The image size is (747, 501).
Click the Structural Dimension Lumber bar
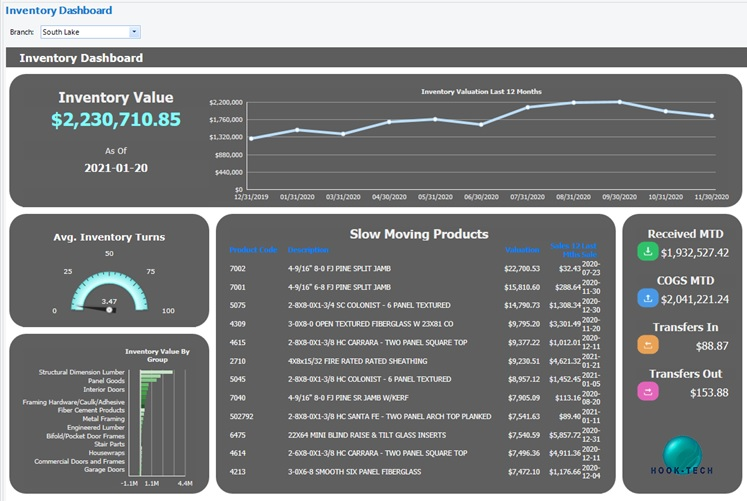[157, 372]
